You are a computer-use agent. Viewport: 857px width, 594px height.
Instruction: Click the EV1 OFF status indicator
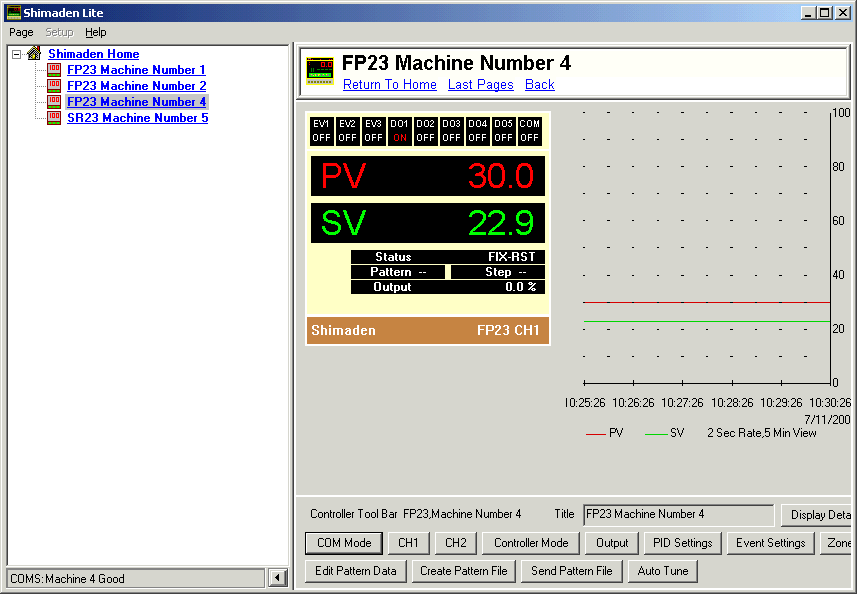click(321, 131)
